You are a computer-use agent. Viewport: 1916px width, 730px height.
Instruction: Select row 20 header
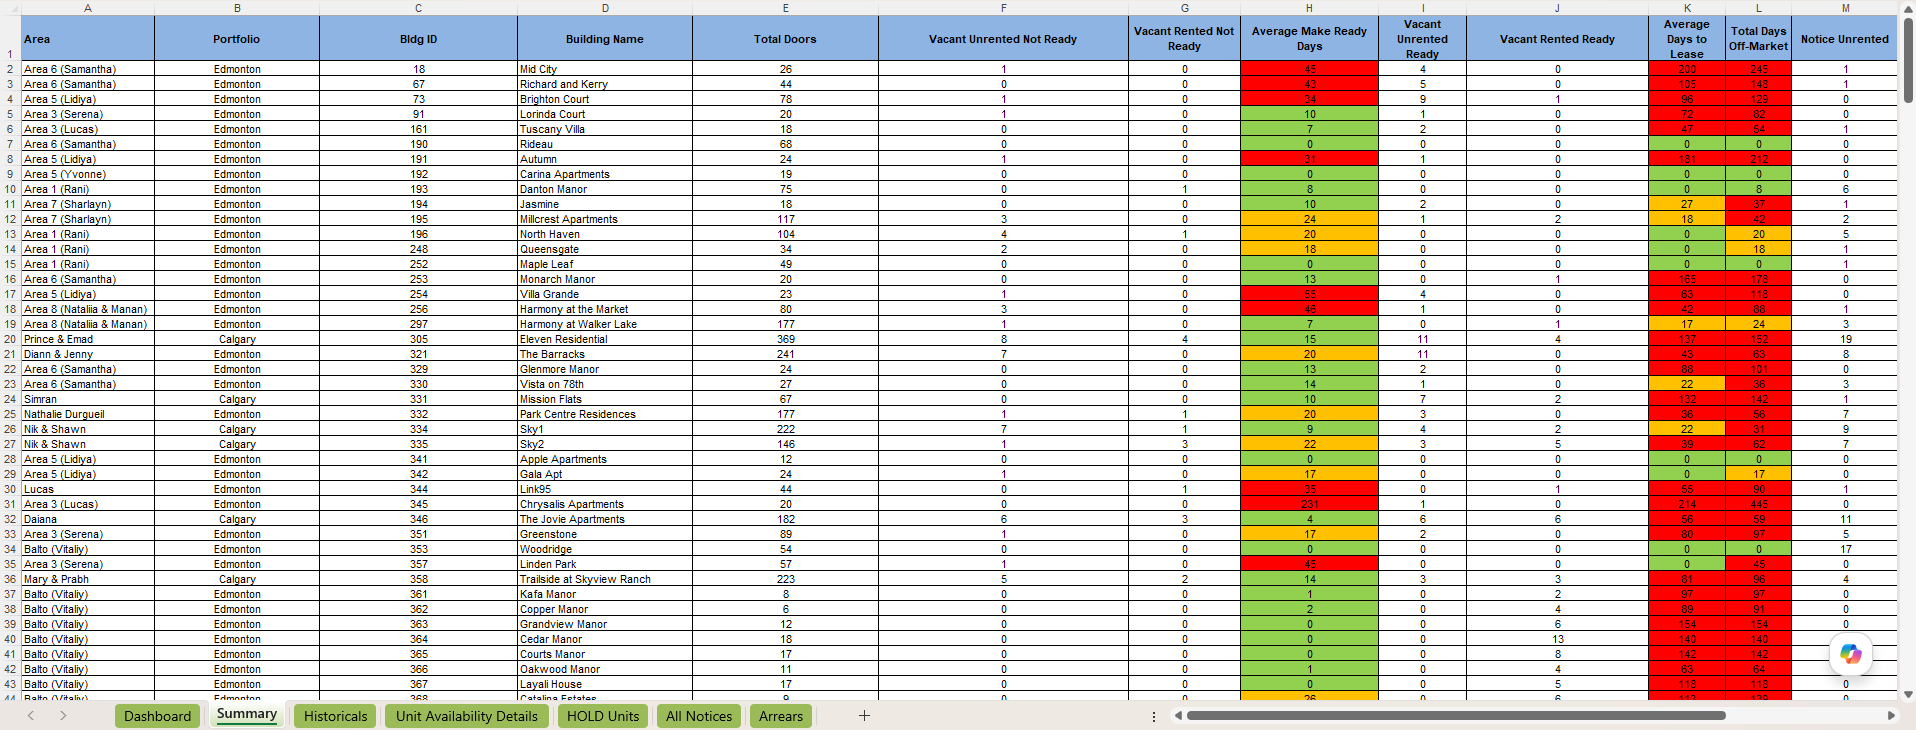pos(10,339)
